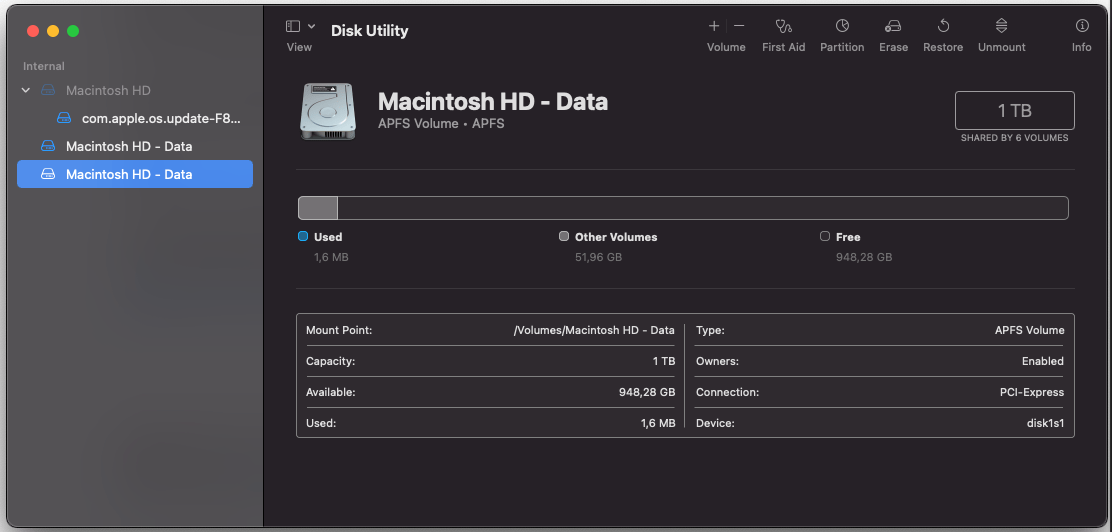Click the 948,28 GB value under Free
This screenshot has width=1112, height=532.
[x=864, y=257]
